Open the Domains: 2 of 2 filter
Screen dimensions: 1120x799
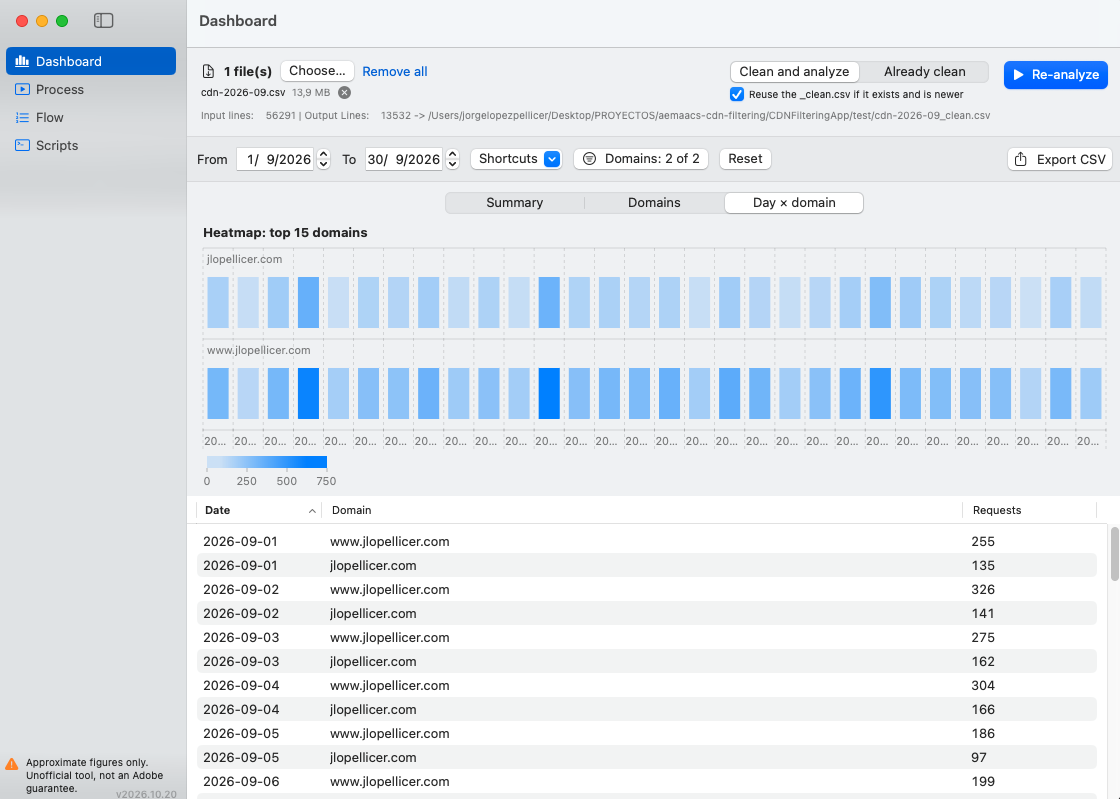[641, 159]
